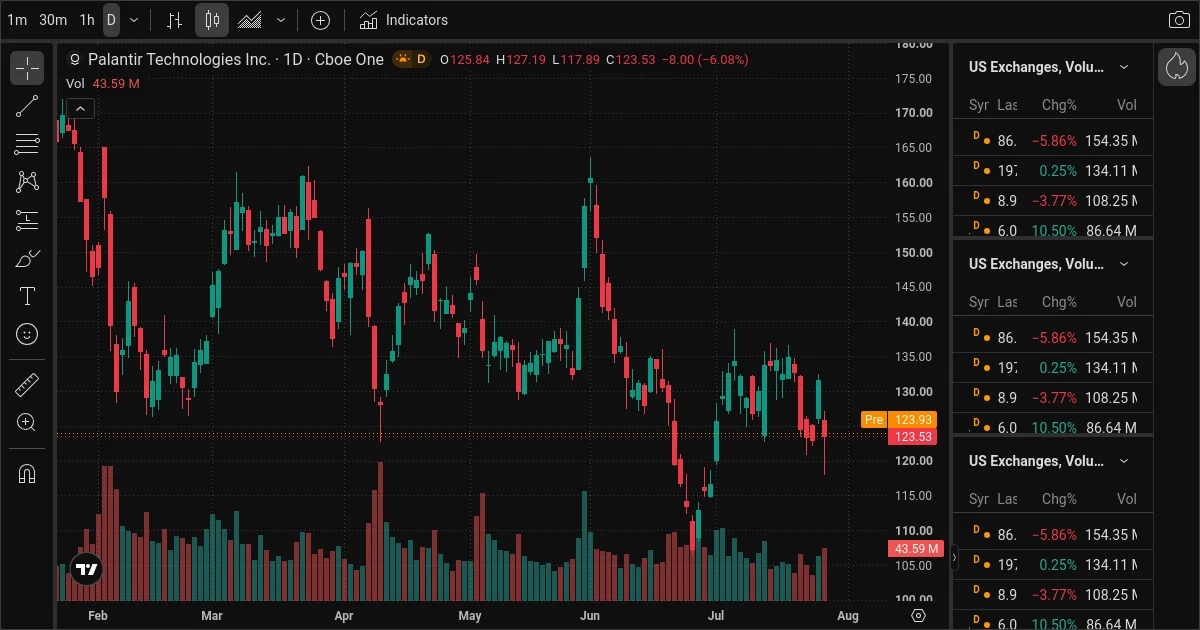Viewport: 1200px width, 630px height.
Task: Expand middle US Exchanges hotlist dropdown
Action: click(x=1124, y=264)
